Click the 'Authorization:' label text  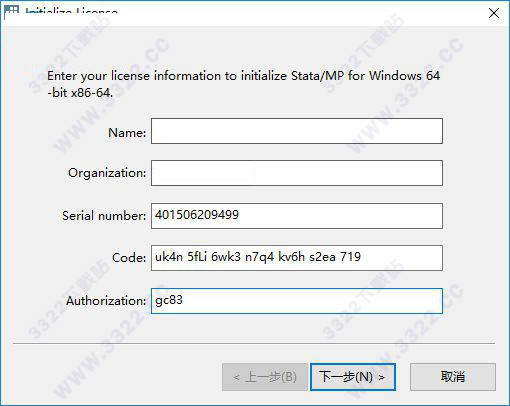tap(106, 301)
